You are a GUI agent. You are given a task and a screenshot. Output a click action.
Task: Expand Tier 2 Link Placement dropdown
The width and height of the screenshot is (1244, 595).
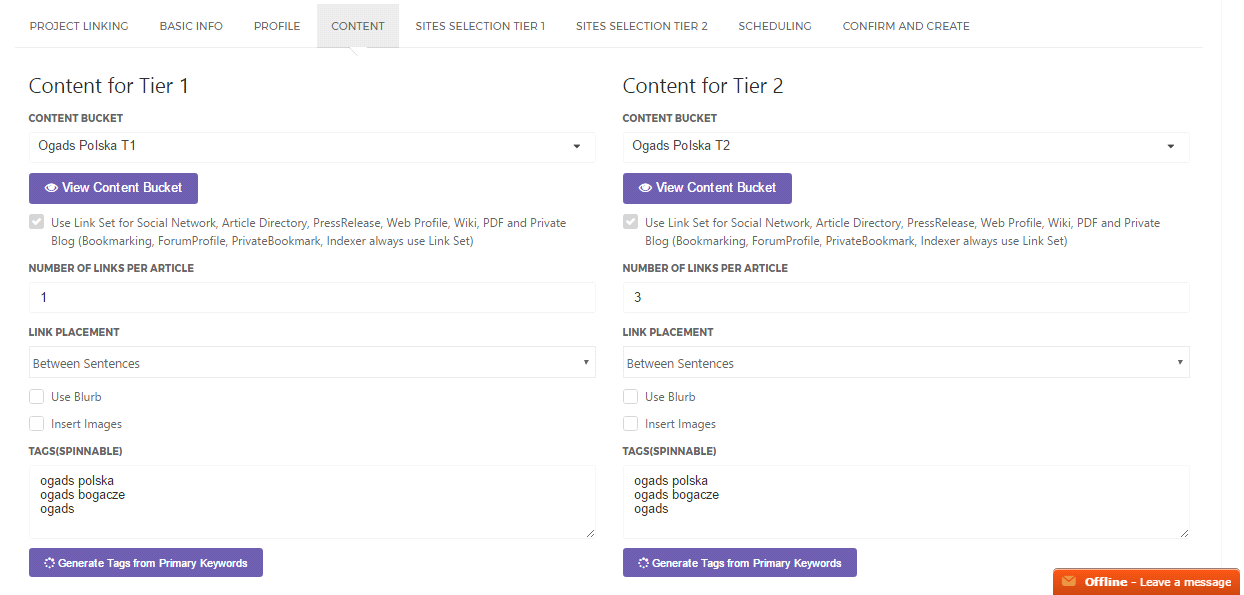coord(906,363)
